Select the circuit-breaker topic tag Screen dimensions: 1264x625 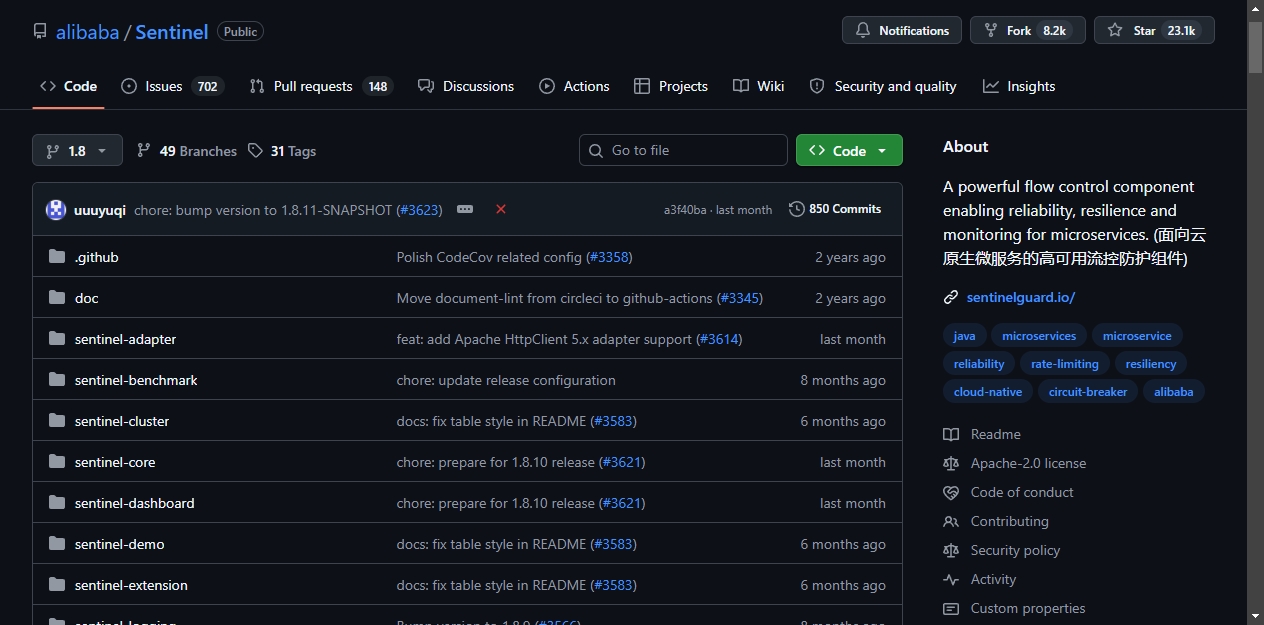[x=1088, y=392]
